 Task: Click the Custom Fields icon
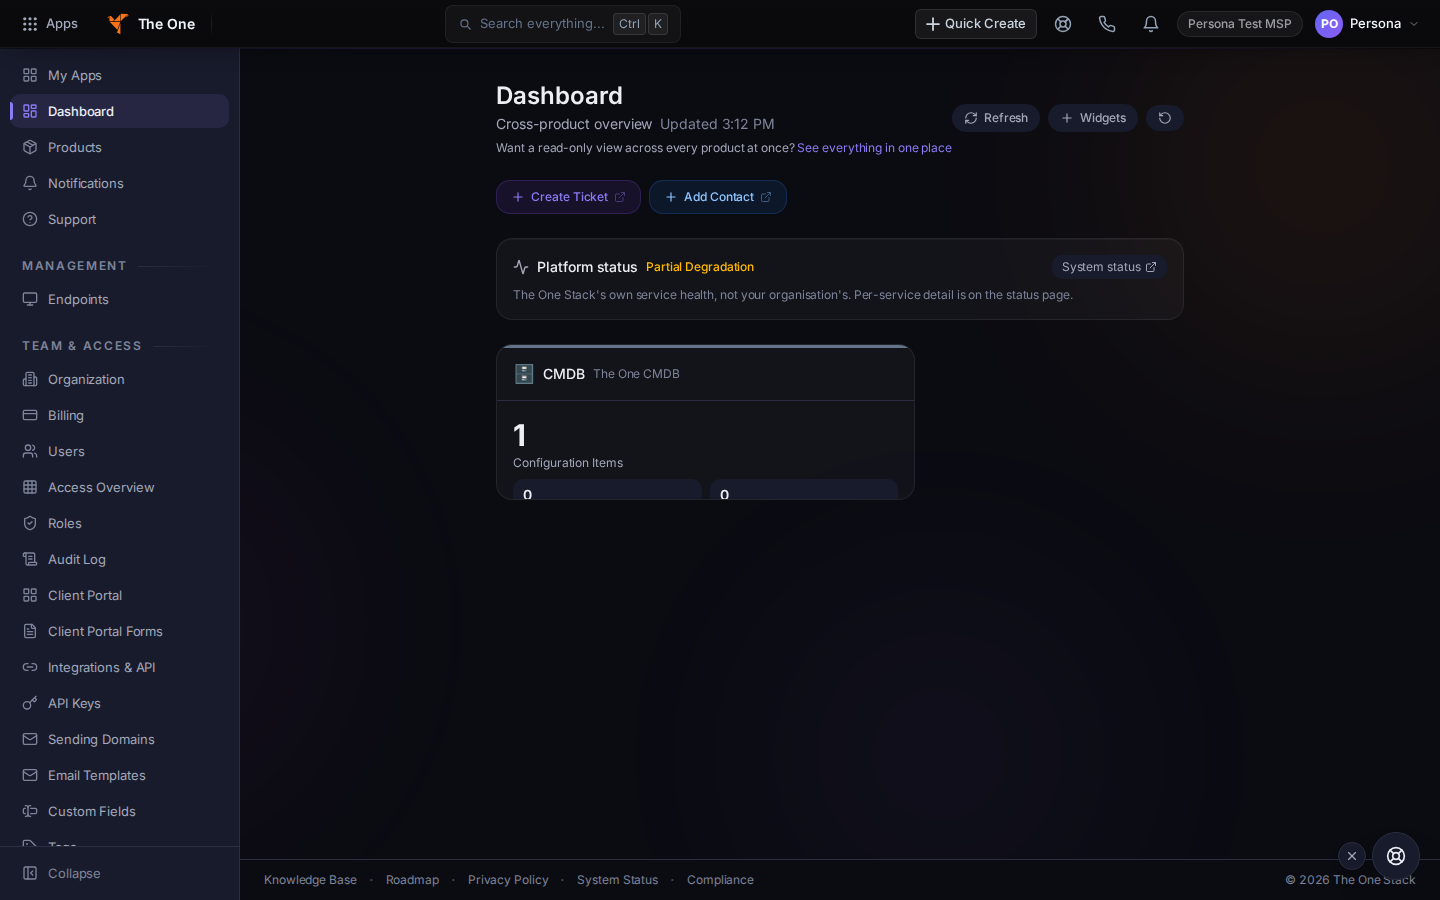click(x=30, y=811)
